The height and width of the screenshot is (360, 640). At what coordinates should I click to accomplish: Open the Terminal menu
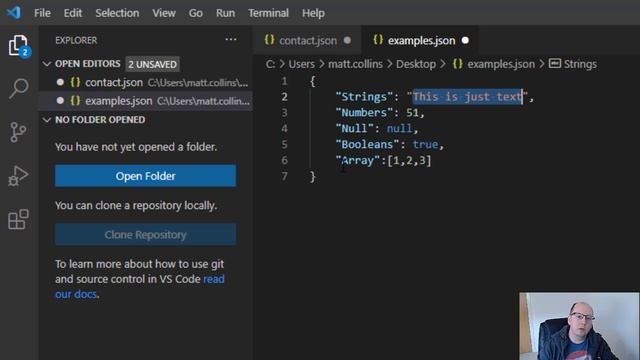coord(268,13)
